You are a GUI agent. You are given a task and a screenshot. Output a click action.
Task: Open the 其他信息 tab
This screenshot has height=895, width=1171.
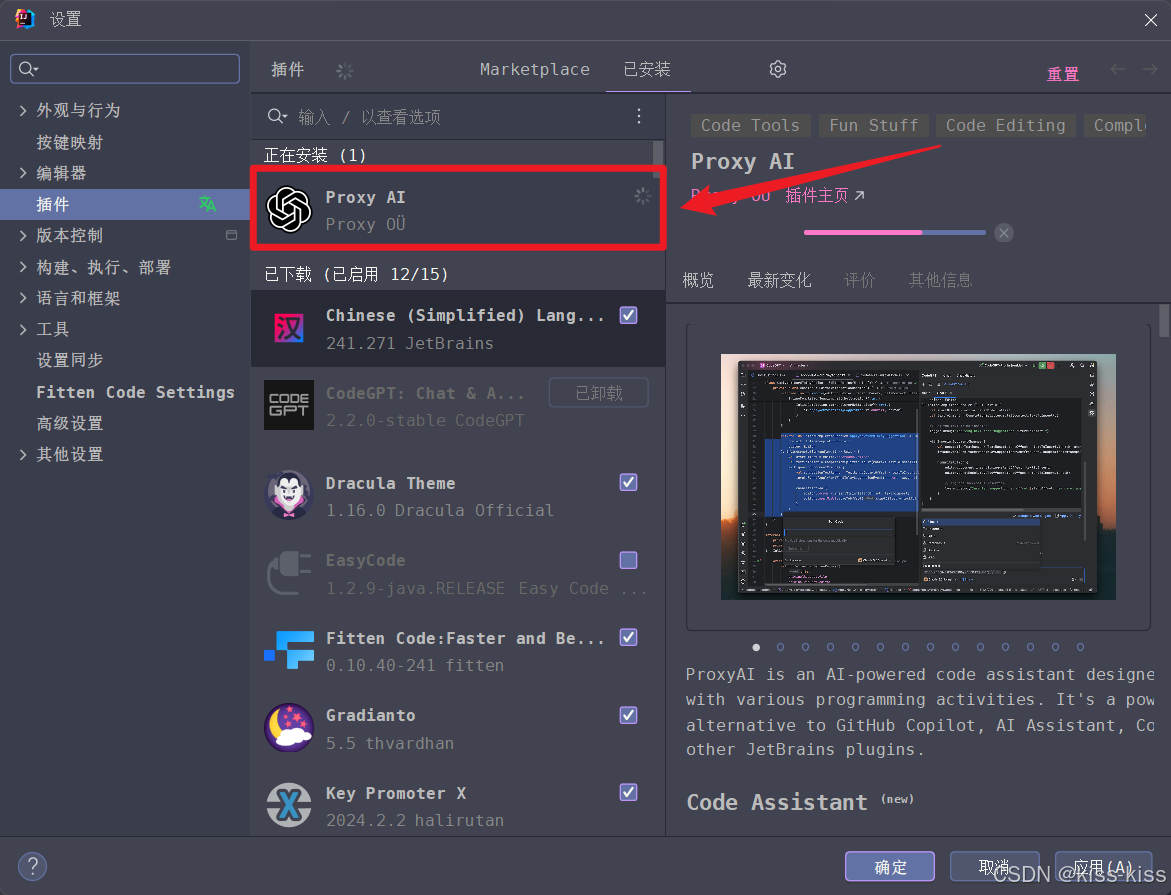point(940,280)
